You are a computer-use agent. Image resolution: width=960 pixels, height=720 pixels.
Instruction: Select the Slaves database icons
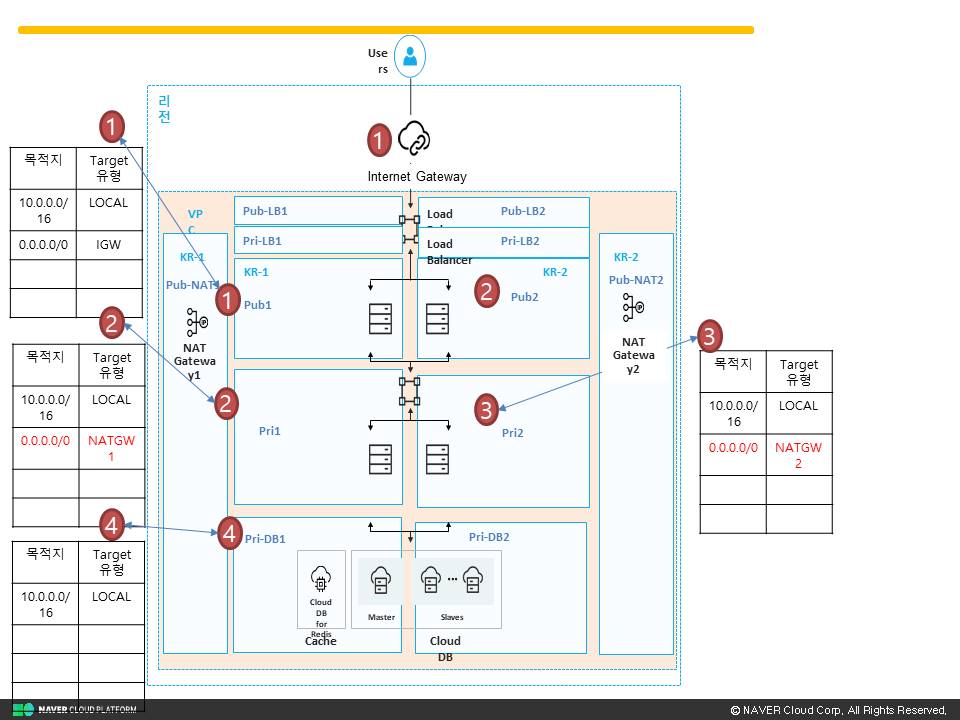coord(452,579)
